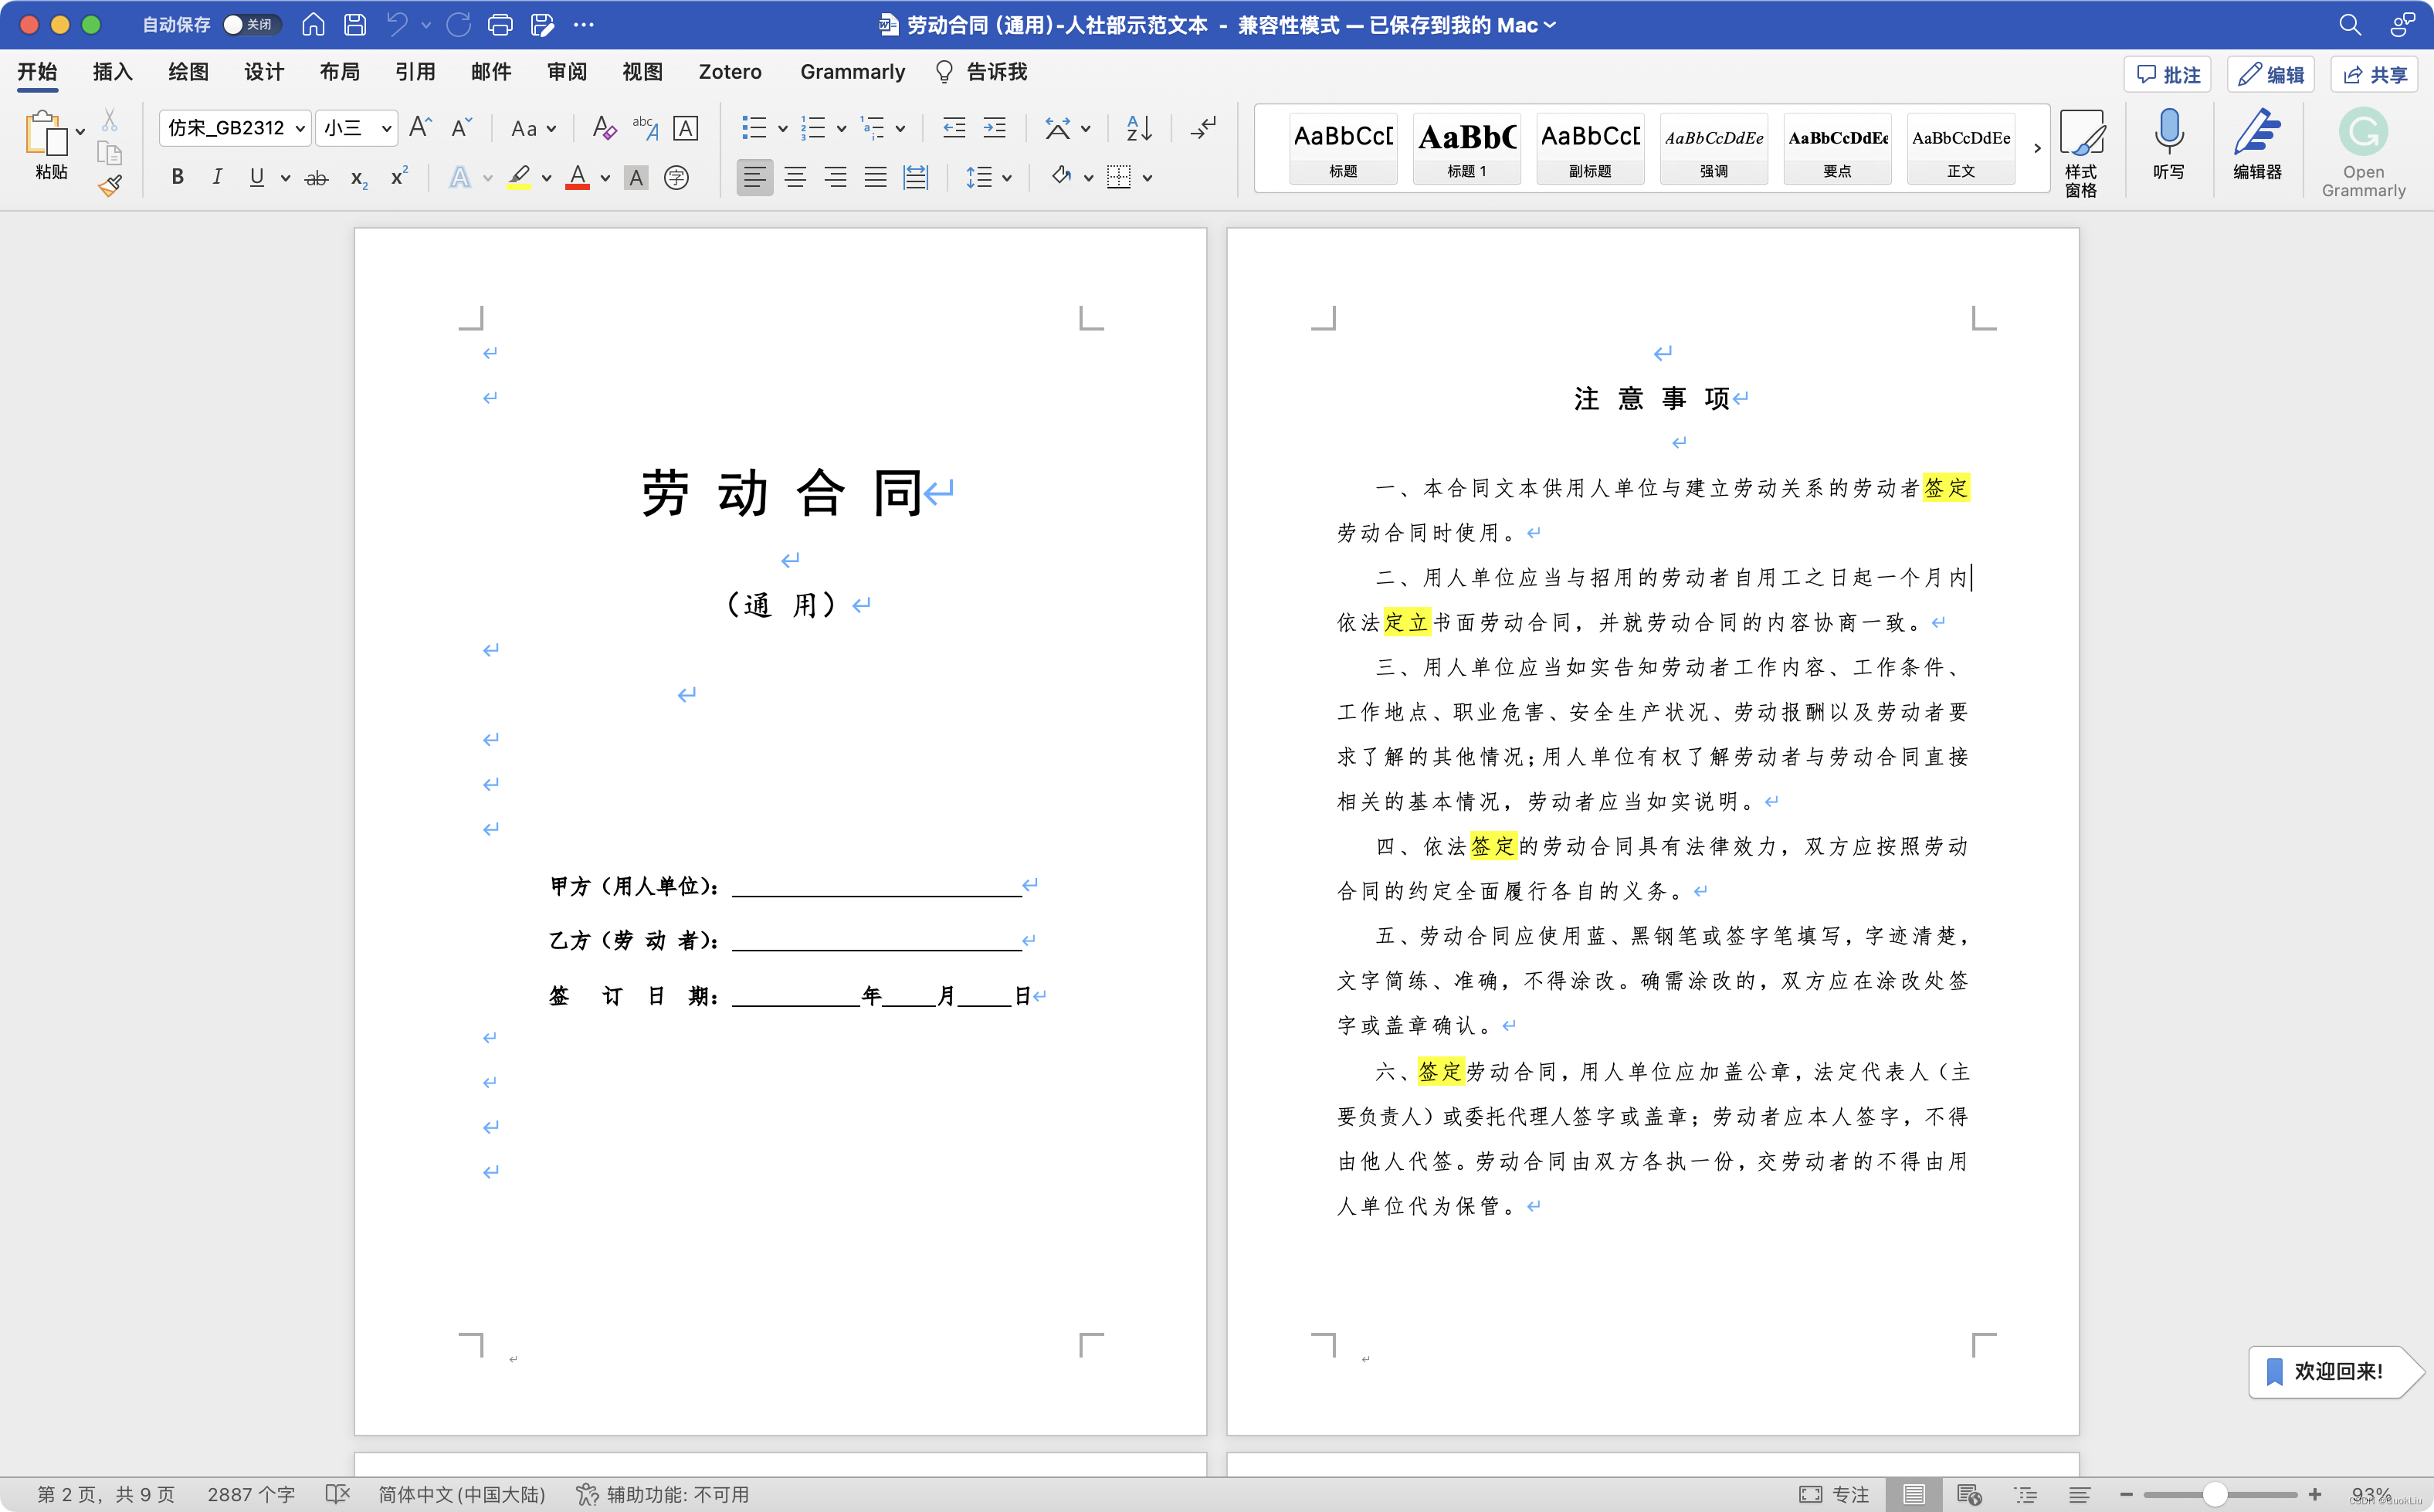
Task: Click the 批注 comments button
Action: click(x=2168, y=75)
